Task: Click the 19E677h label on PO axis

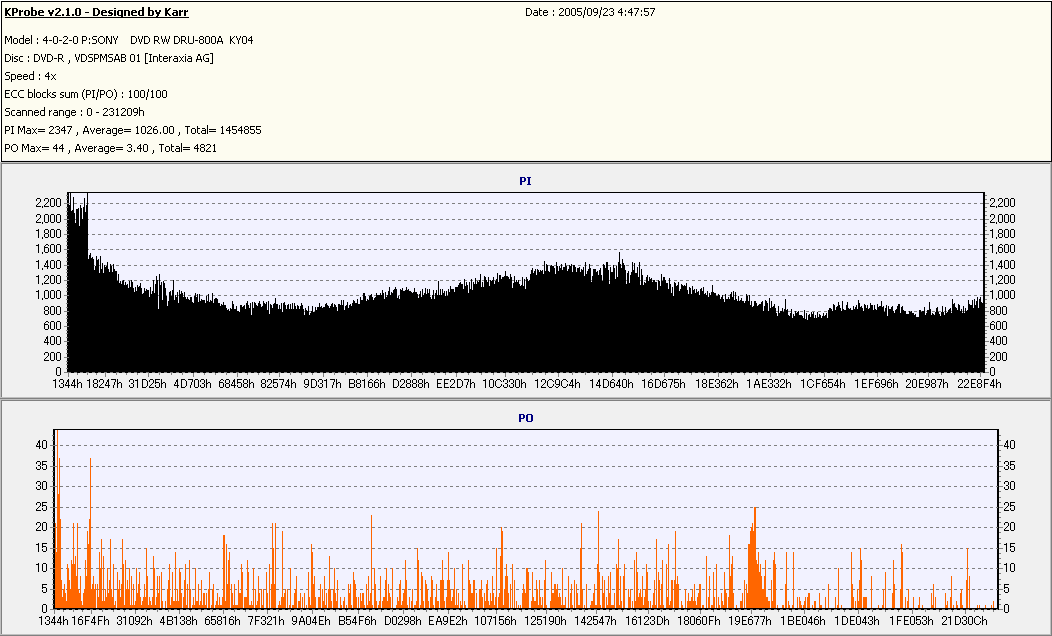Action: (749, 621)
